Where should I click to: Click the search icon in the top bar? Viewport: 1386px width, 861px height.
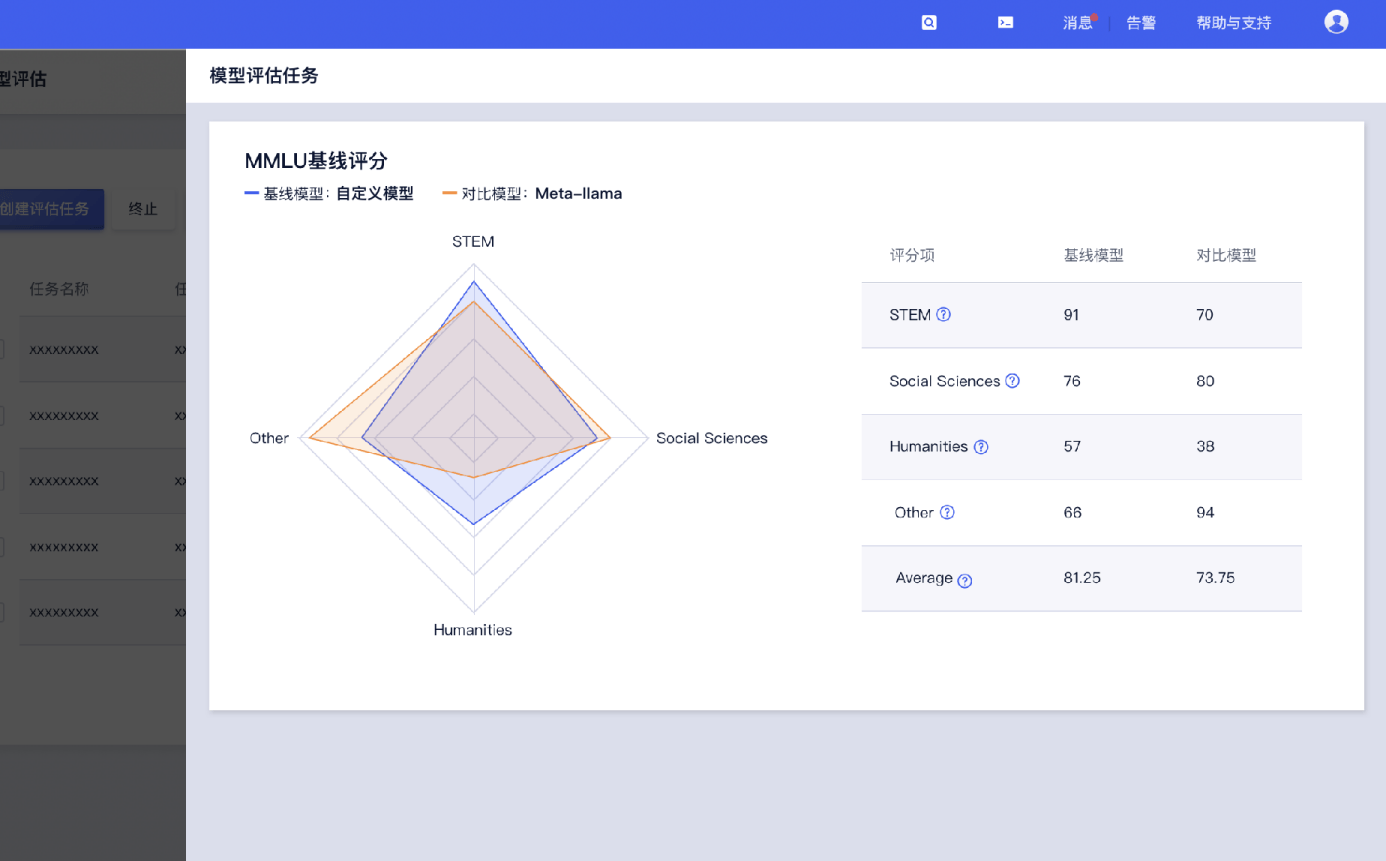click(928, 21)
